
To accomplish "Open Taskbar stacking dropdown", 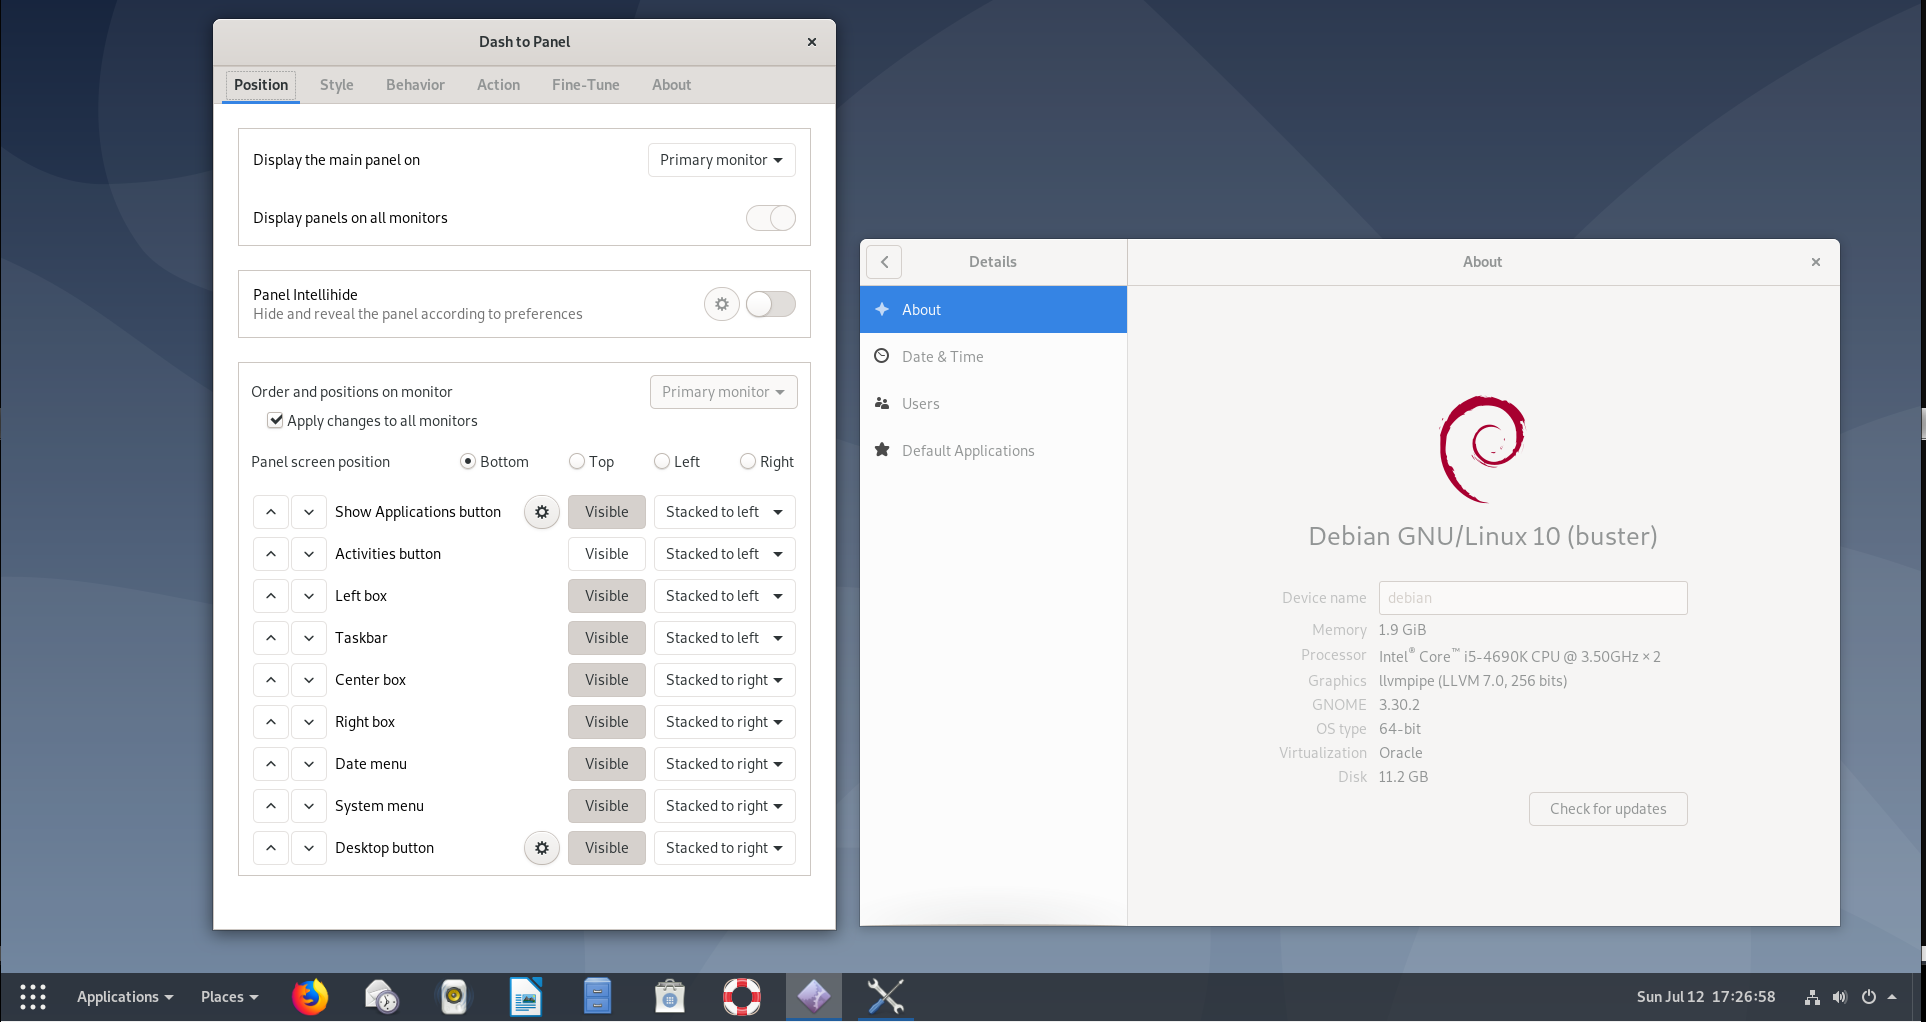I will [725, 638].
